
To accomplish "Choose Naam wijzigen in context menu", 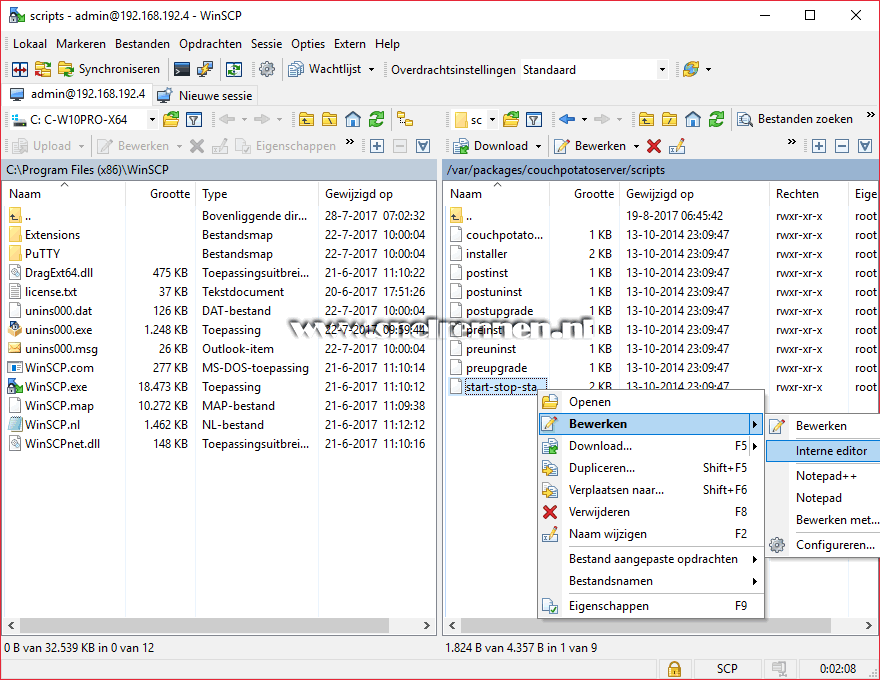I will [x=651, y=534].
